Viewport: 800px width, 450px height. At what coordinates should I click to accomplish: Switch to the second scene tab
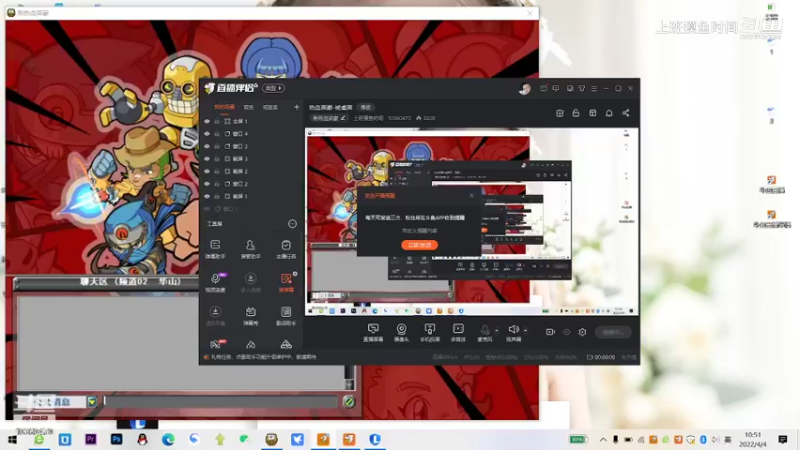[248, 107]
